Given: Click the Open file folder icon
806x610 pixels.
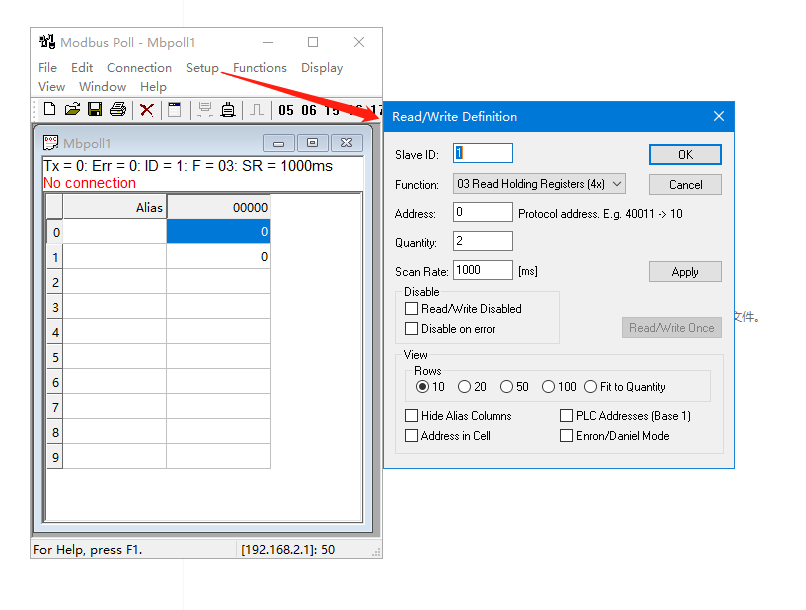Looking at the screenshot, I should point(72,109).
